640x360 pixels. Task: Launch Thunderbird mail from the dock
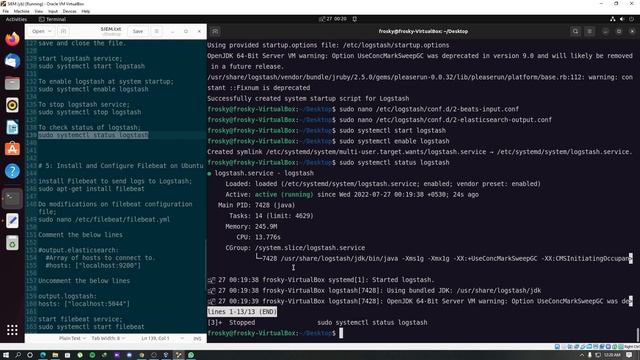click(12, 61)
